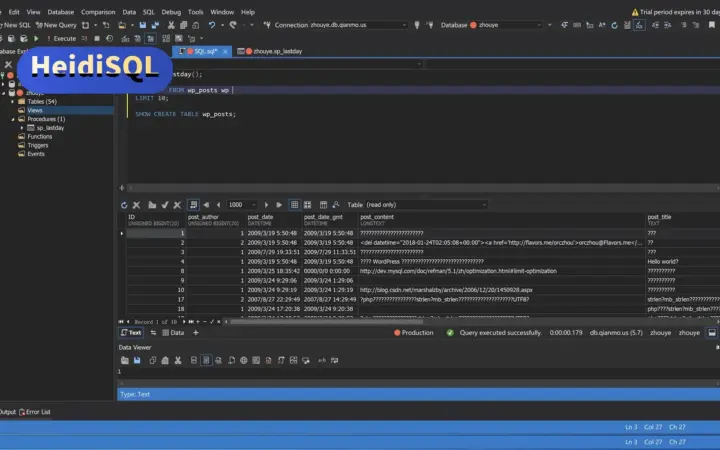Click the Refresh icon in the top toolbar
The width and height of the screenshot is (720, 450).
tap(614, 25)
